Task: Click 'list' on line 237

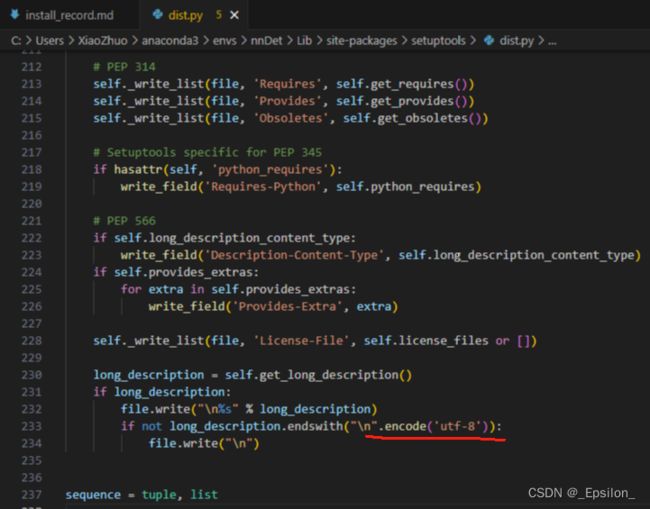Action: 204,494
